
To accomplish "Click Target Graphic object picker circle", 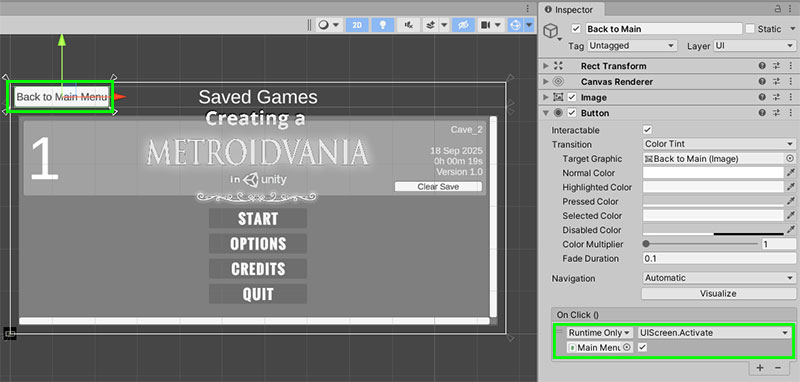I will click(x=790, y=159).
